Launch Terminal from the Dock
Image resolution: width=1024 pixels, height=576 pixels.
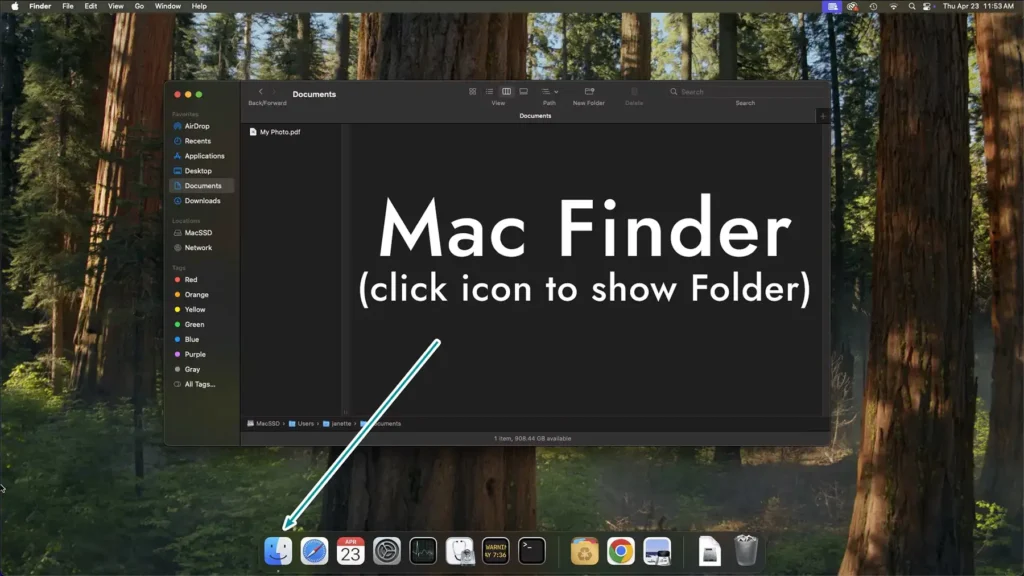click(530, 550)
